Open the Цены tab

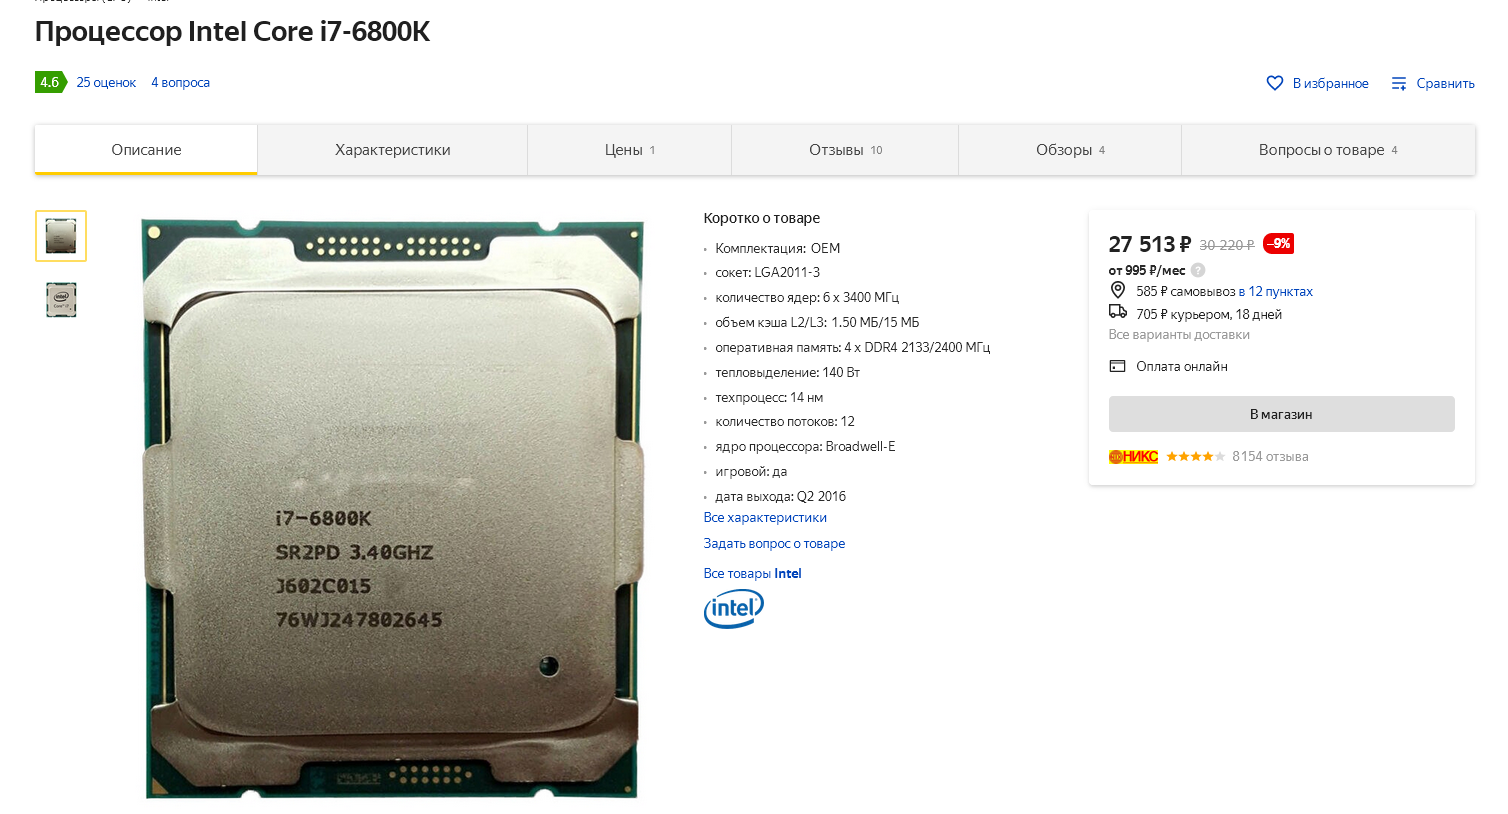(630, 150)
